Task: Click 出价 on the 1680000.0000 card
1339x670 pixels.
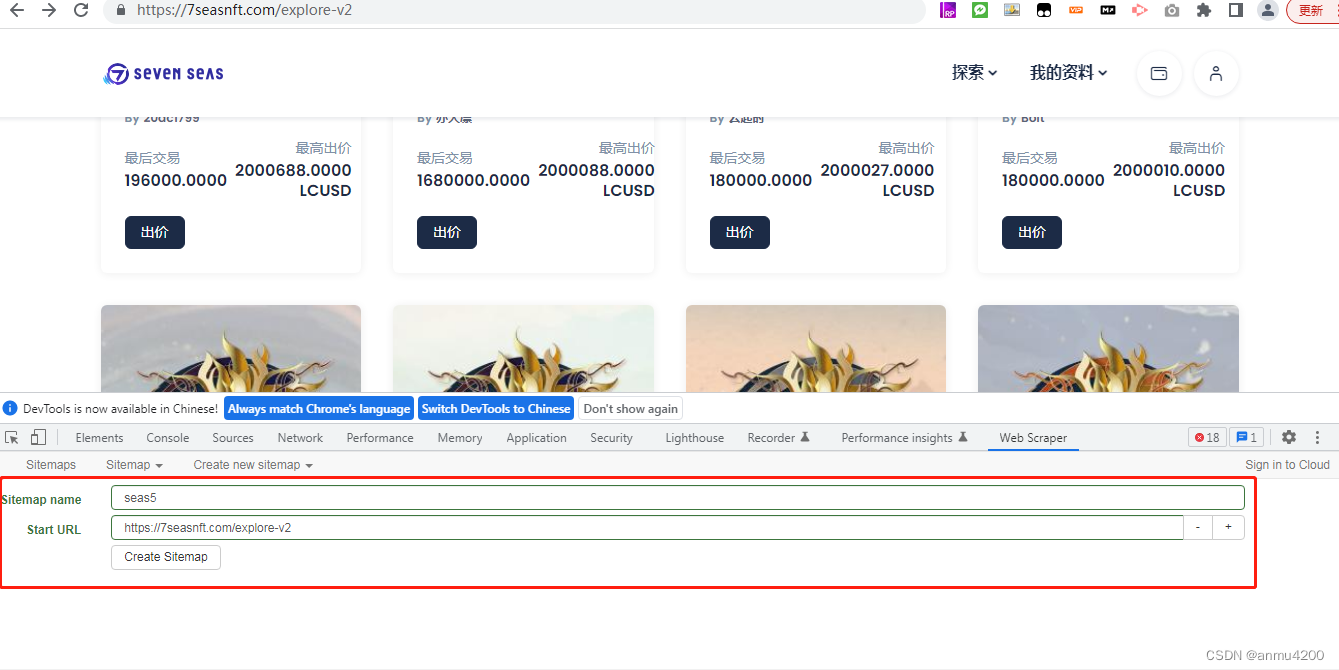Action: click(x=447, y=232)
